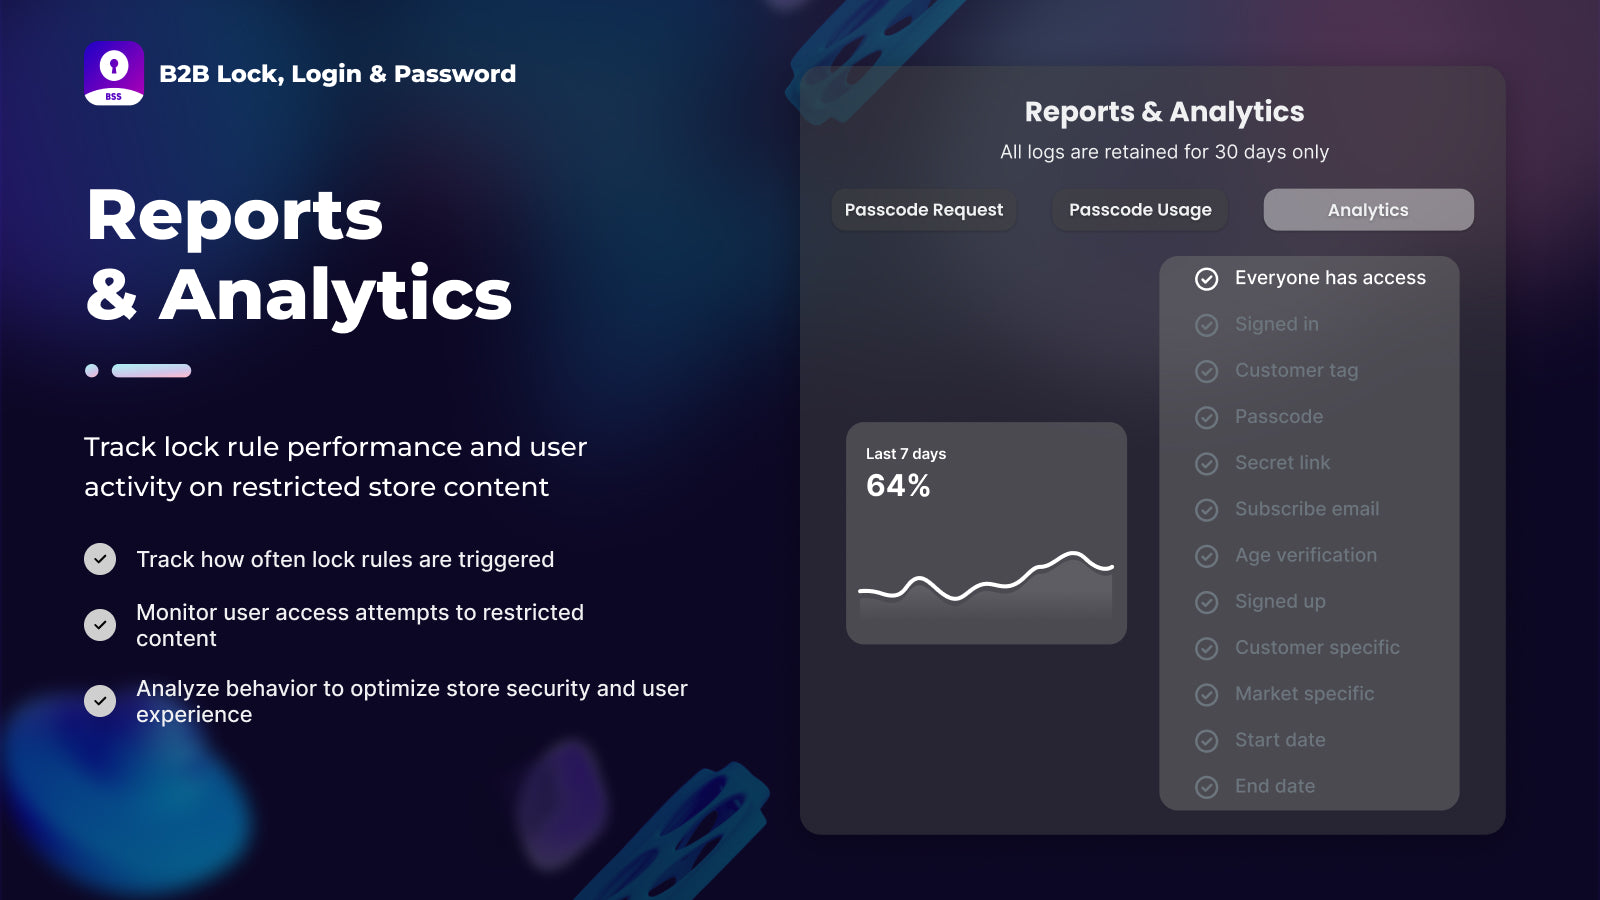Click the checkmark beside Track how often rules trigger
The height and width of the screenshot is (900, 1600).
(x=100, y=559)
